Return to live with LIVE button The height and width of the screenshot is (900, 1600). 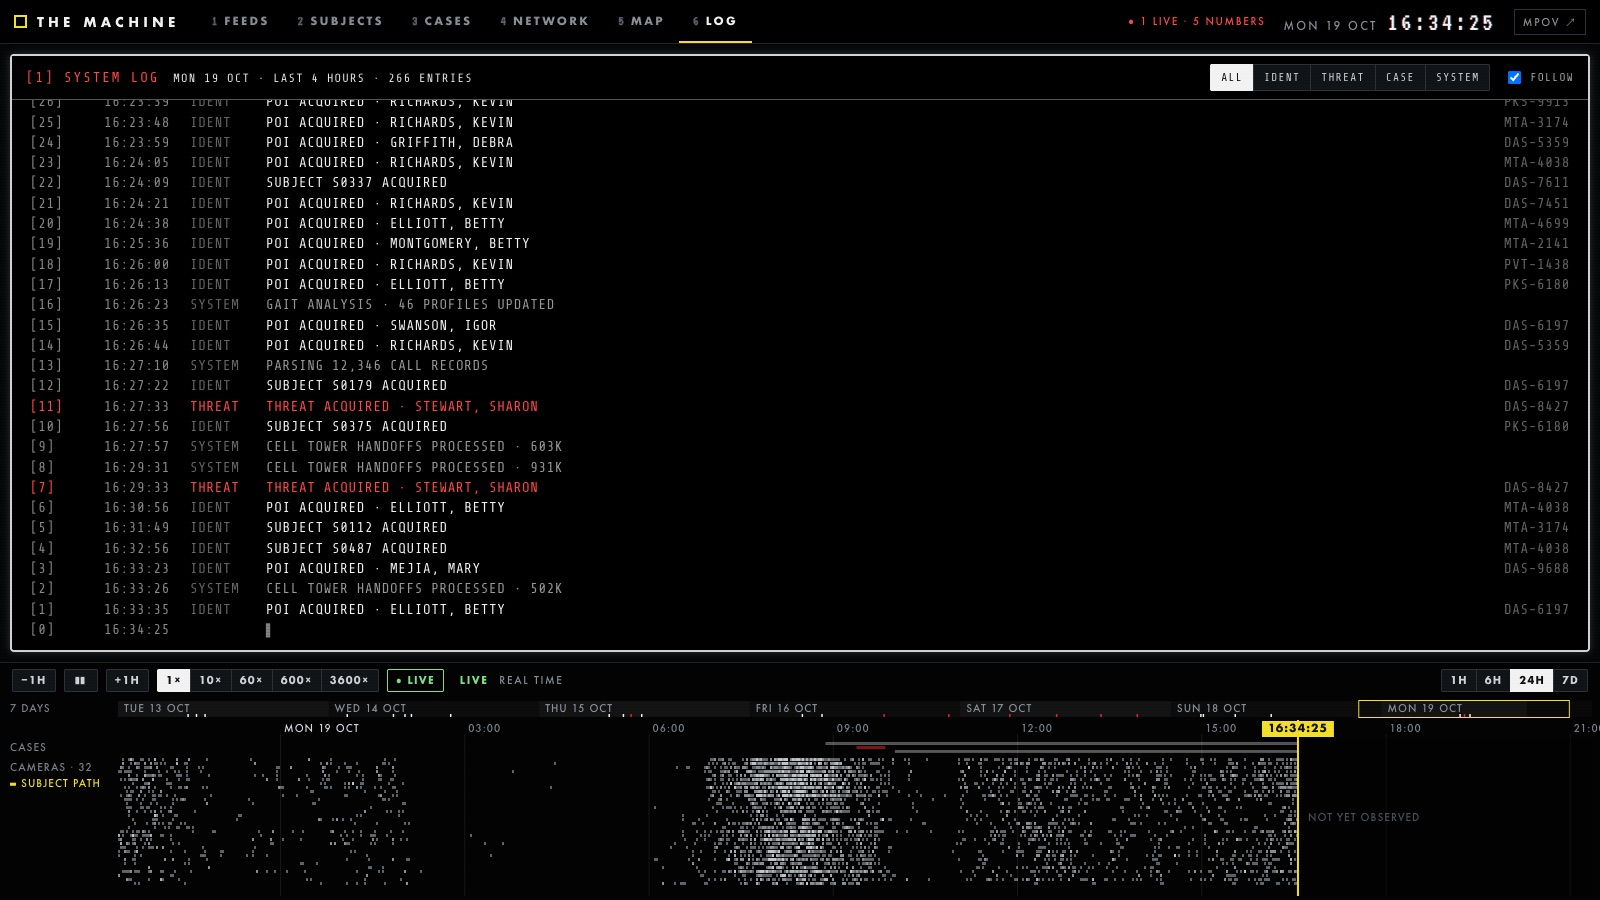[415, 680]
